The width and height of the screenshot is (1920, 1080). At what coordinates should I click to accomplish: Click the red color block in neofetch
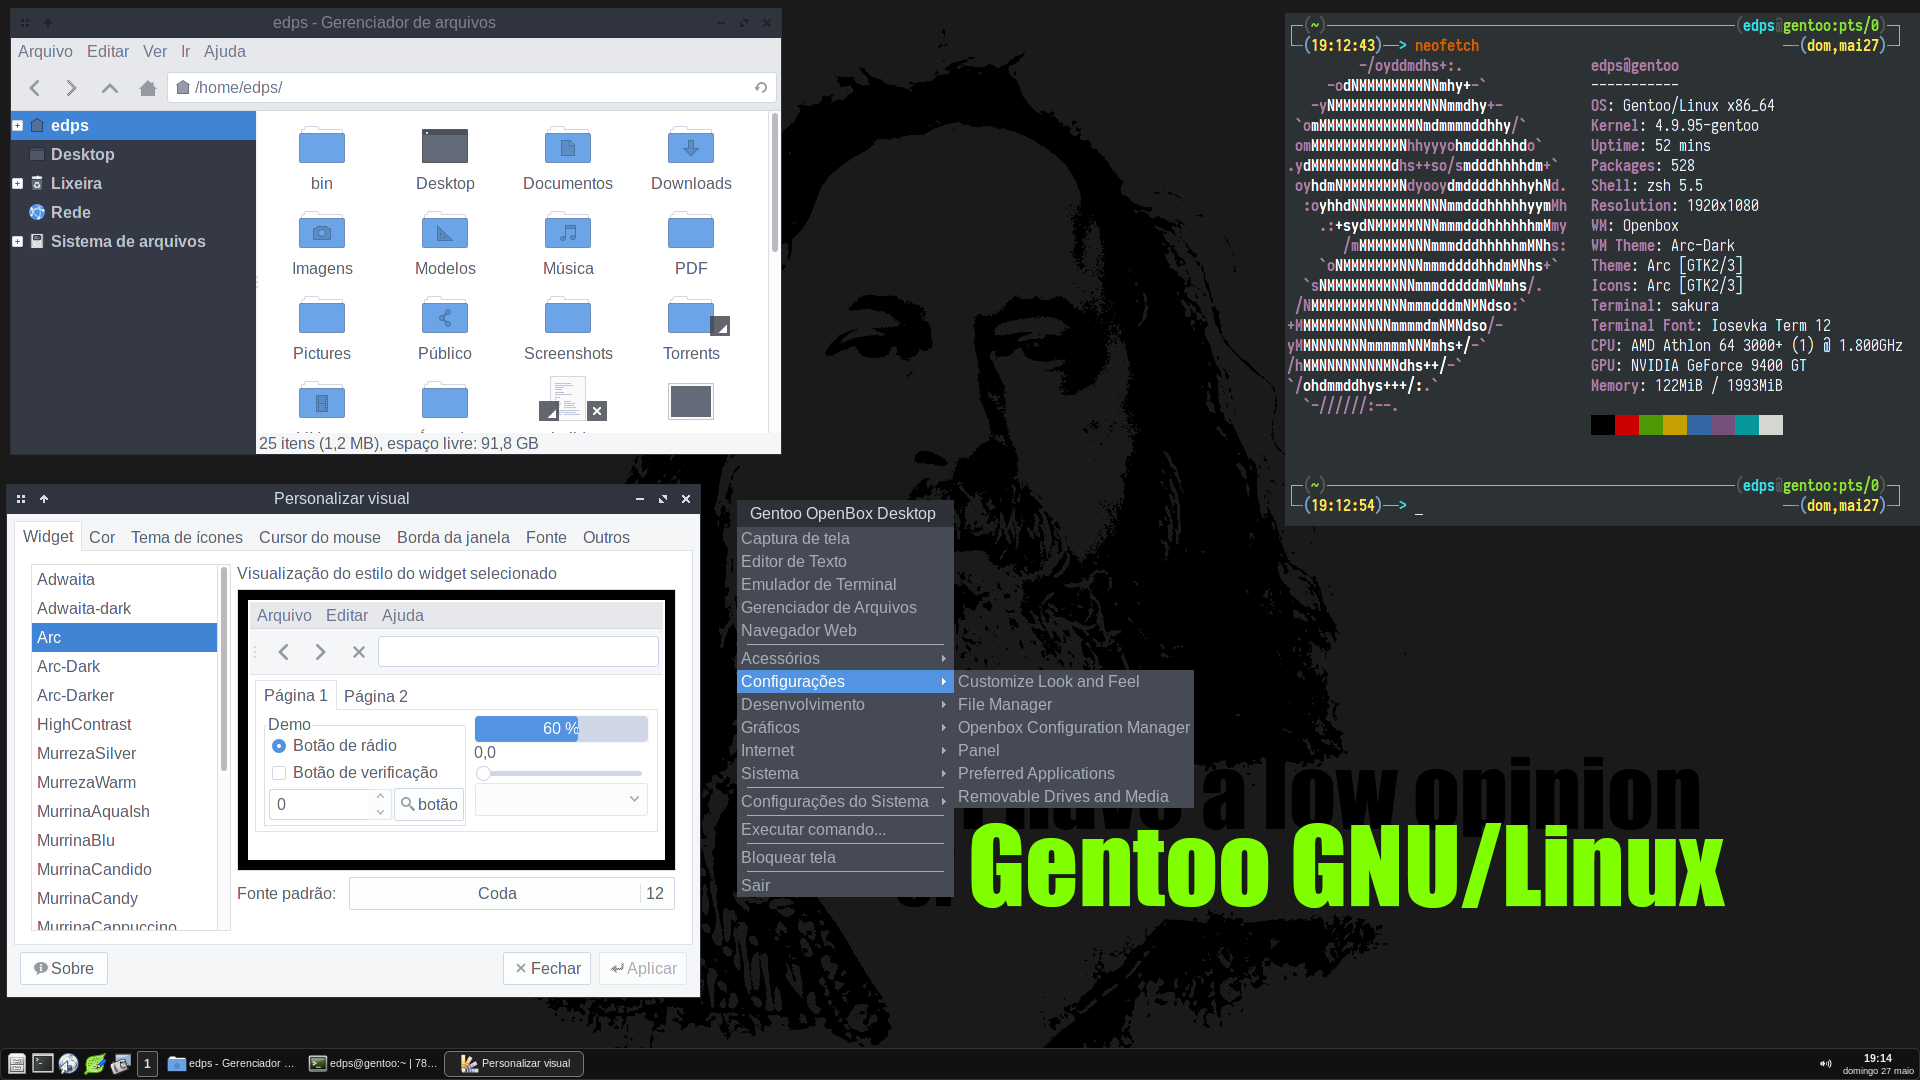point(1627,426)
